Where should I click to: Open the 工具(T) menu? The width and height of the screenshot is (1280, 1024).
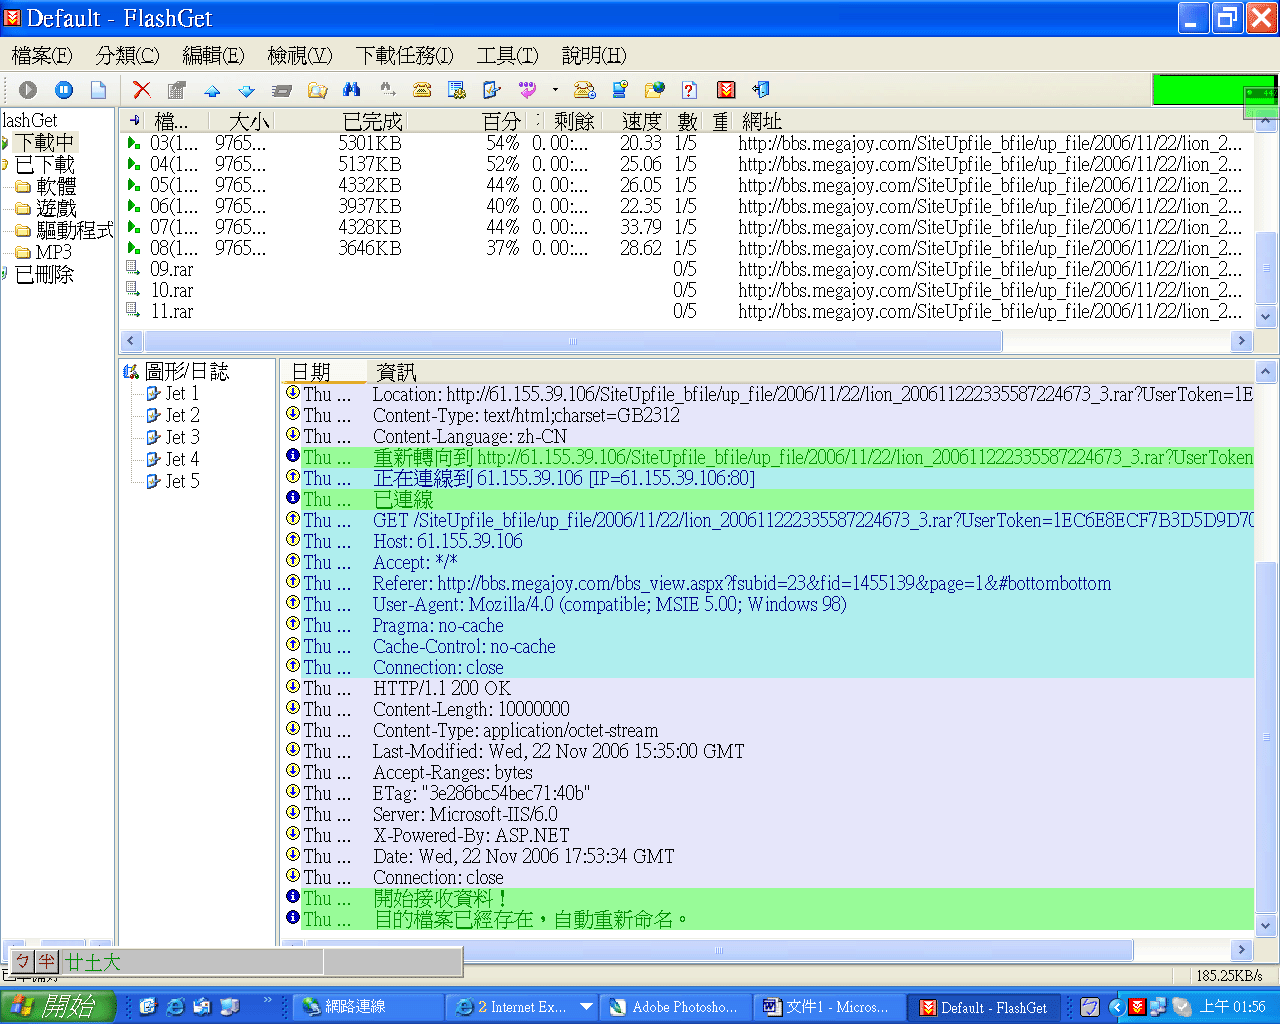(x=508, y=56)
